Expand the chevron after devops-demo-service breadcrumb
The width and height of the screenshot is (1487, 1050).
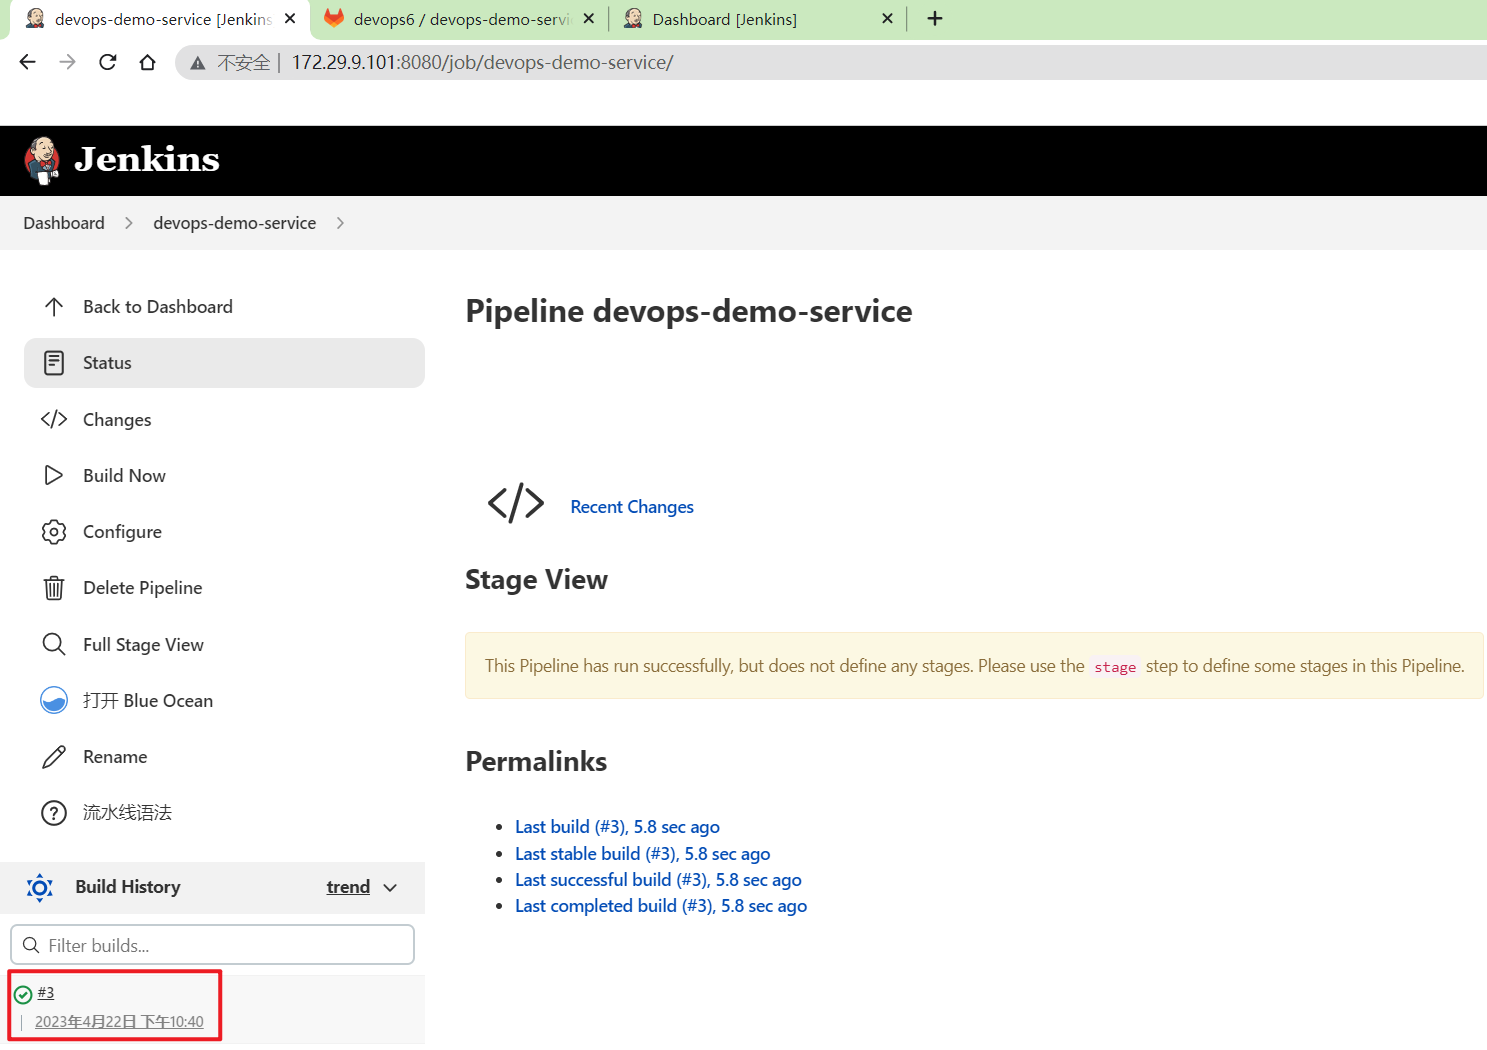click(x=340, y=223)
